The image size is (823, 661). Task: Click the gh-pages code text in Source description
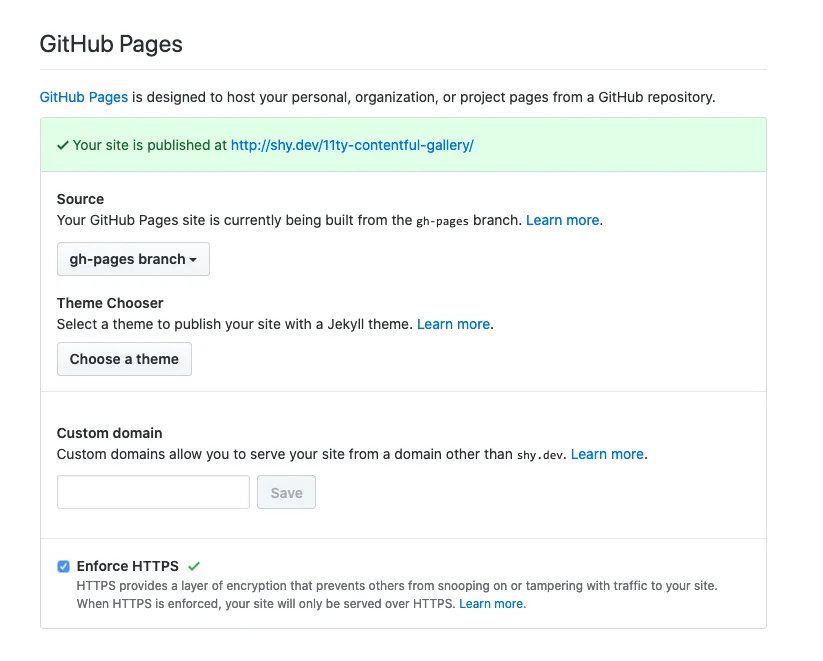coord(442,222)
